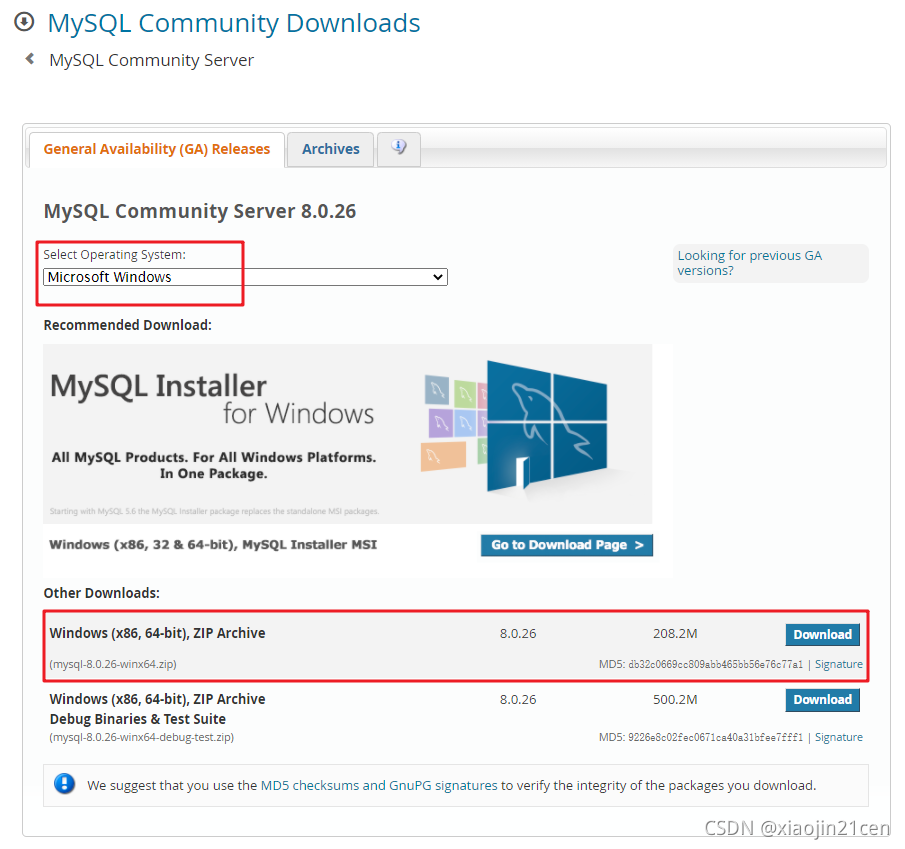Click the MD5 hash starting 9226e8c02

pyautogui.click(x=715, y=737)
